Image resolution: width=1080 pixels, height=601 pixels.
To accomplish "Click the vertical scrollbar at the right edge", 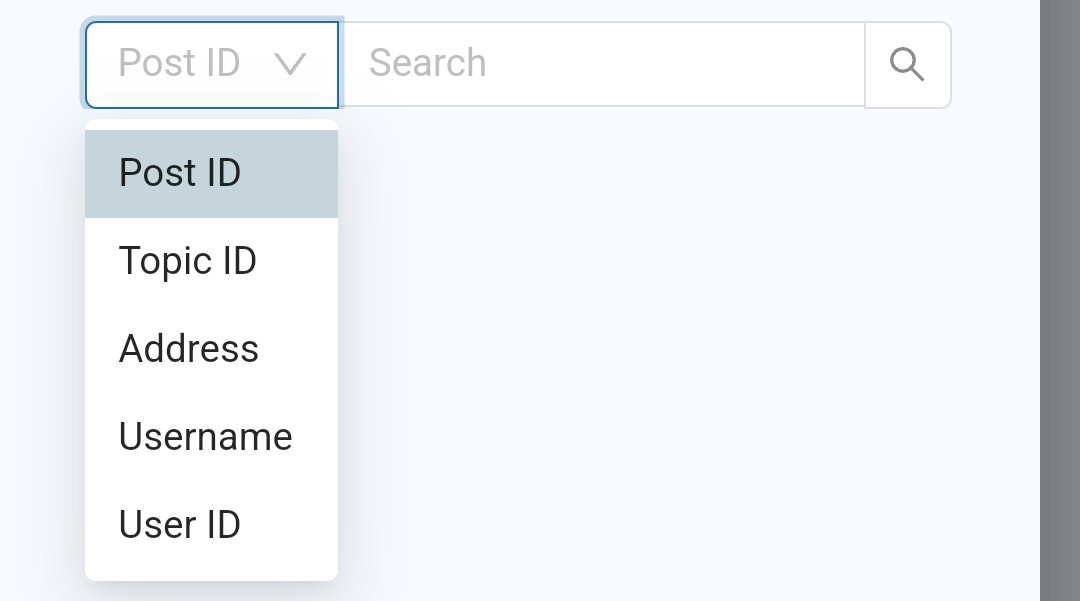I will (1059, 300).
